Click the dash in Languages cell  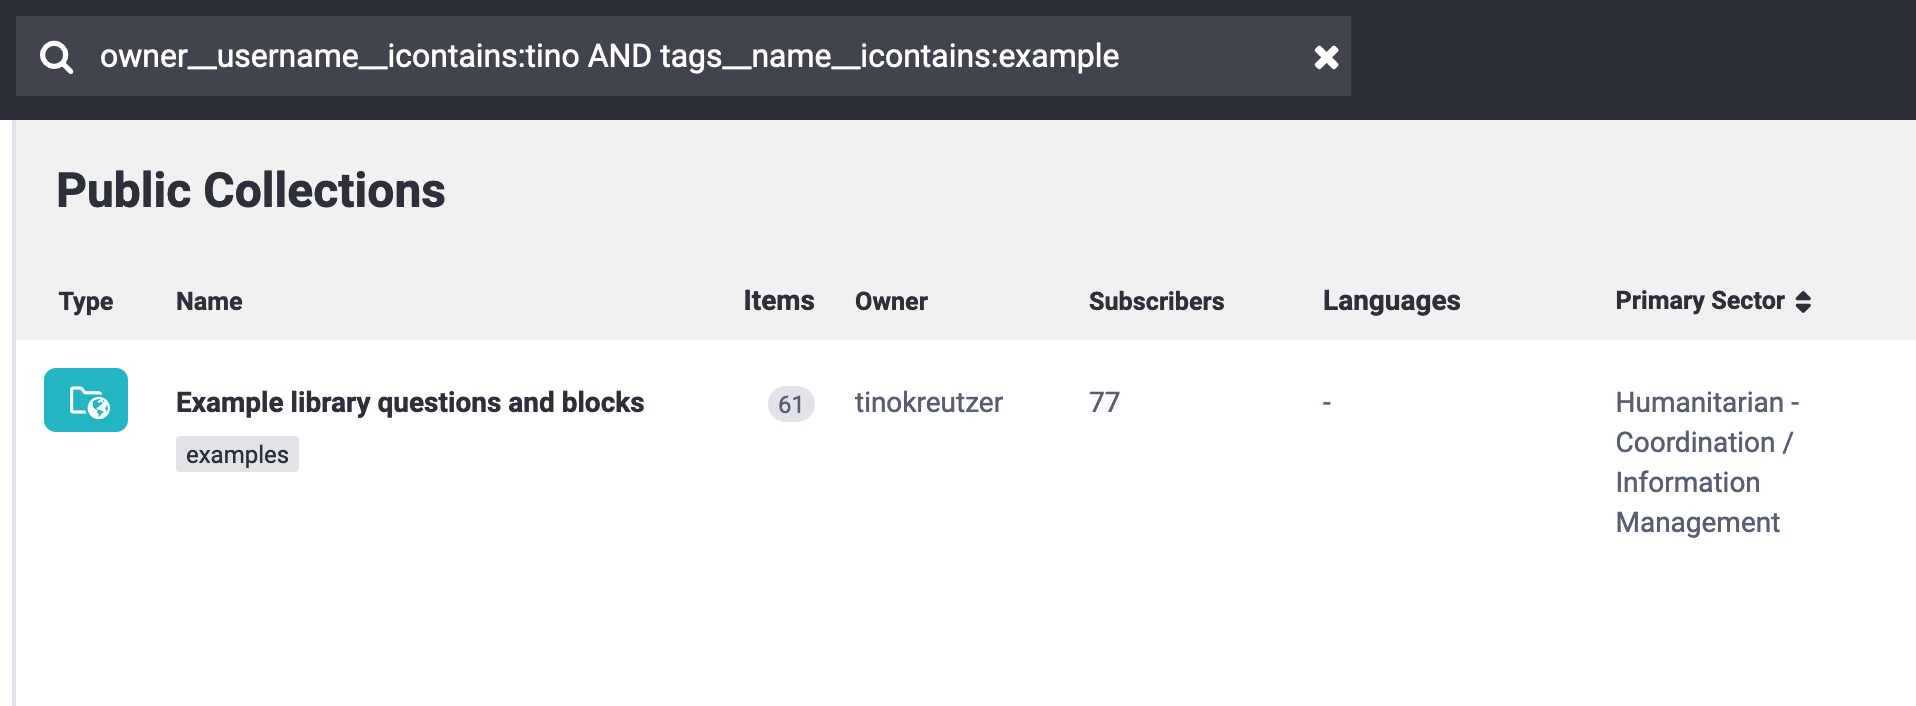tap(1327, 402)
